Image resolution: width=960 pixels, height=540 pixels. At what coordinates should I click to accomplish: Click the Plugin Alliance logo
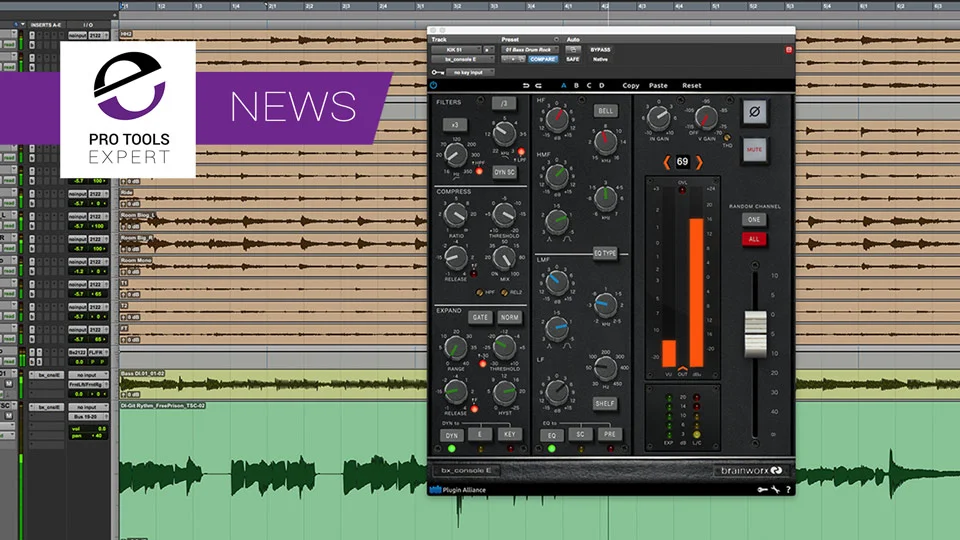458,490
